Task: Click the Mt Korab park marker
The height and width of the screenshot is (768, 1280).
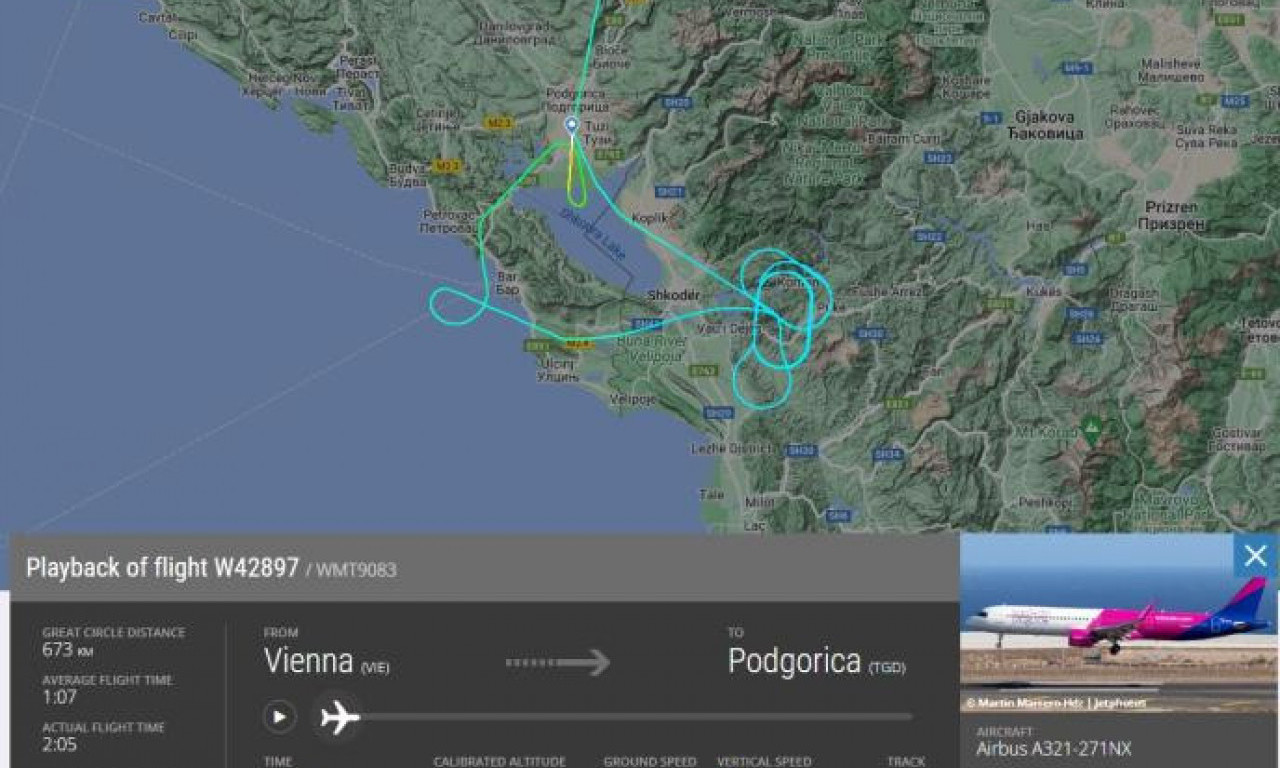Action: click(x=1092, y=427)
